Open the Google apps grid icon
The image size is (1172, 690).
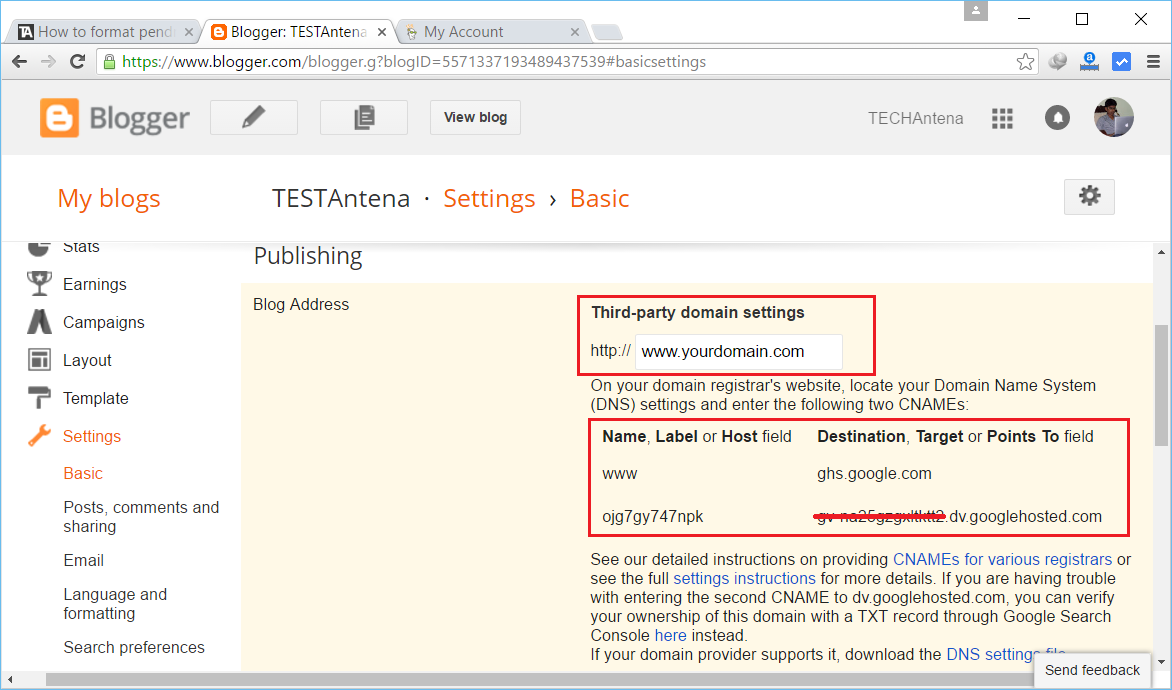click(x=1002, y=118)
